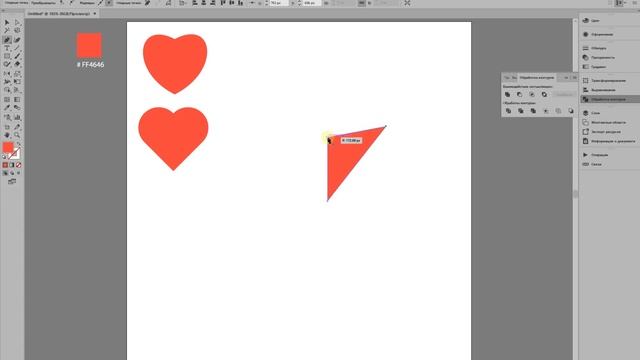Select the Lasso tool
Viewport: 640px width, 360px height.
coord(17,30)
